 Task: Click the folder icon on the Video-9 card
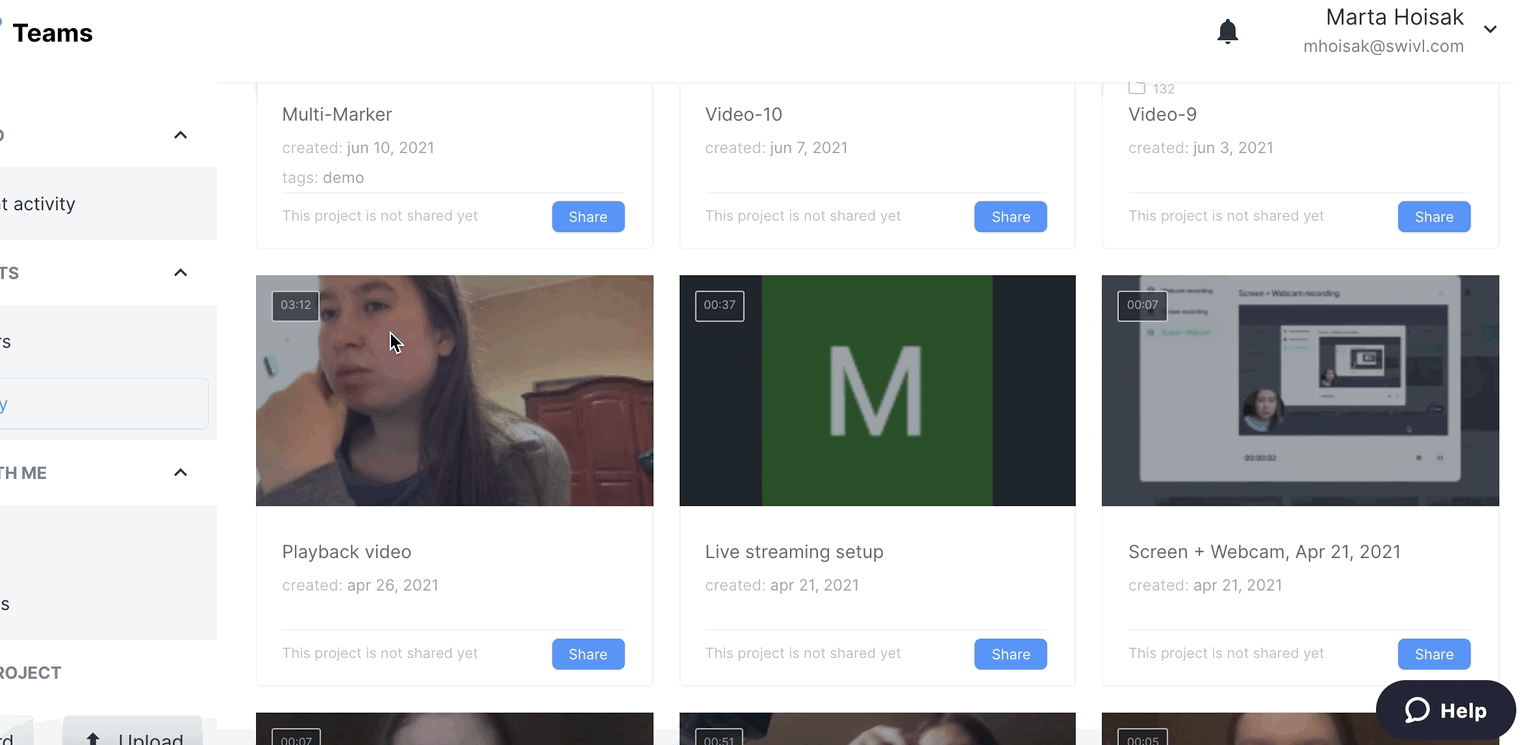pos(1137,88)
